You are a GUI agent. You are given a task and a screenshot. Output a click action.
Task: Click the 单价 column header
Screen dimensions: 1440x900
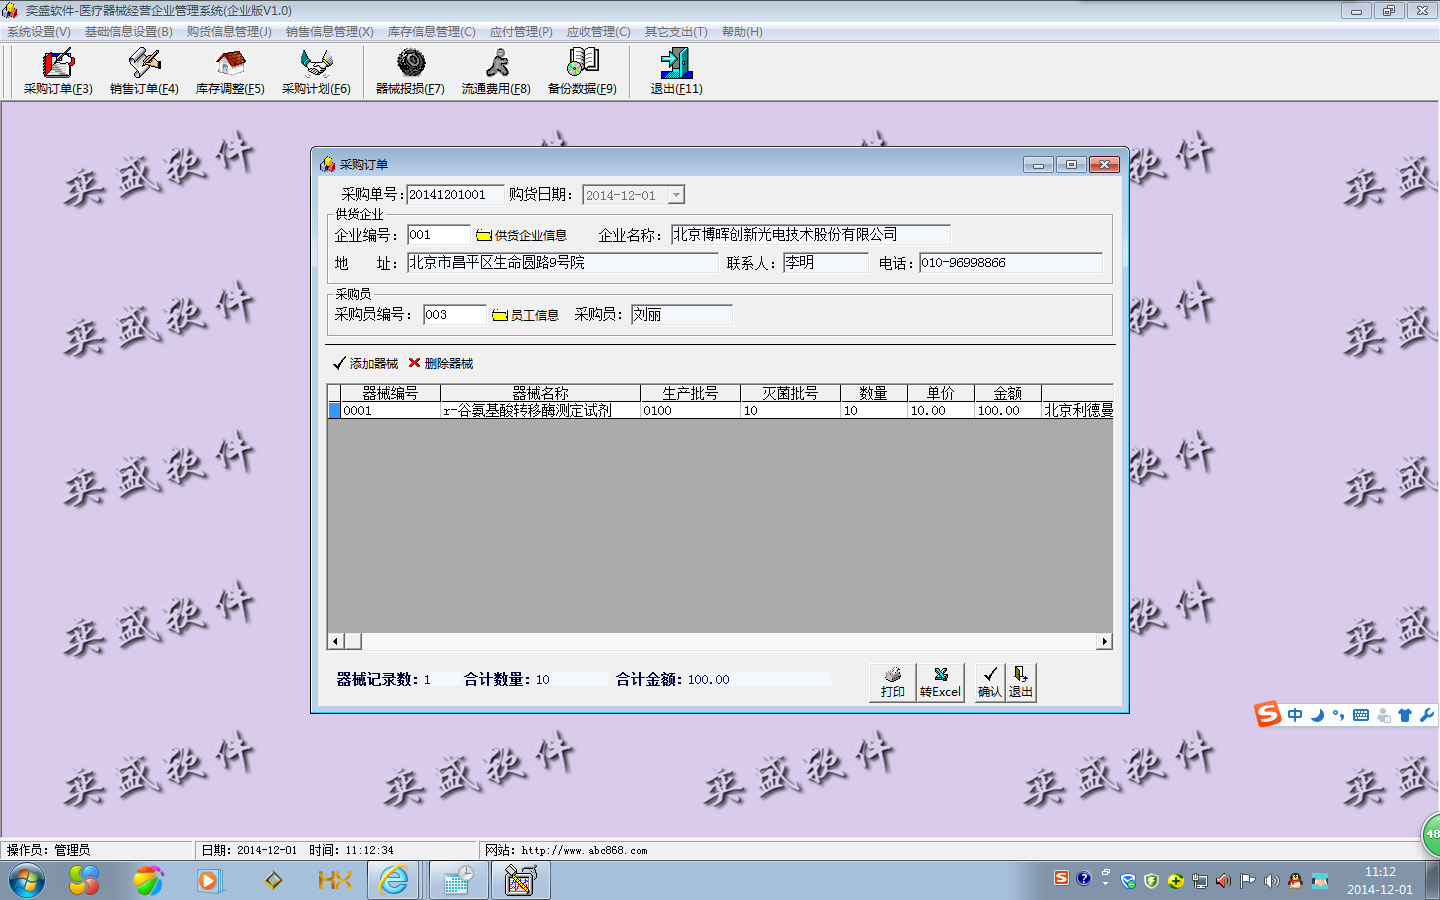pyautogui.click(x=941, y=393)
